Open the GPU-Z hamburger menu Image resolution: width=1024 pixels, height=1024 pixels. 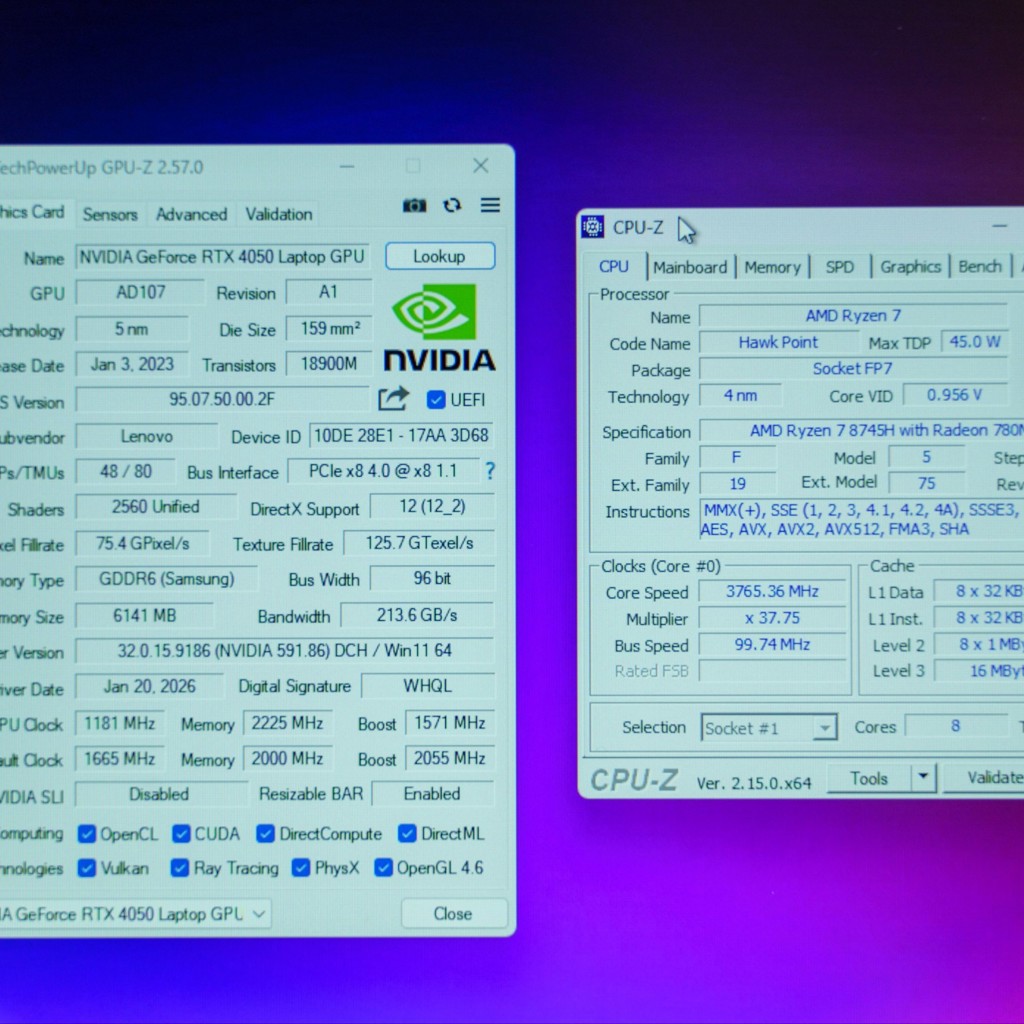[x=490, y=205]
